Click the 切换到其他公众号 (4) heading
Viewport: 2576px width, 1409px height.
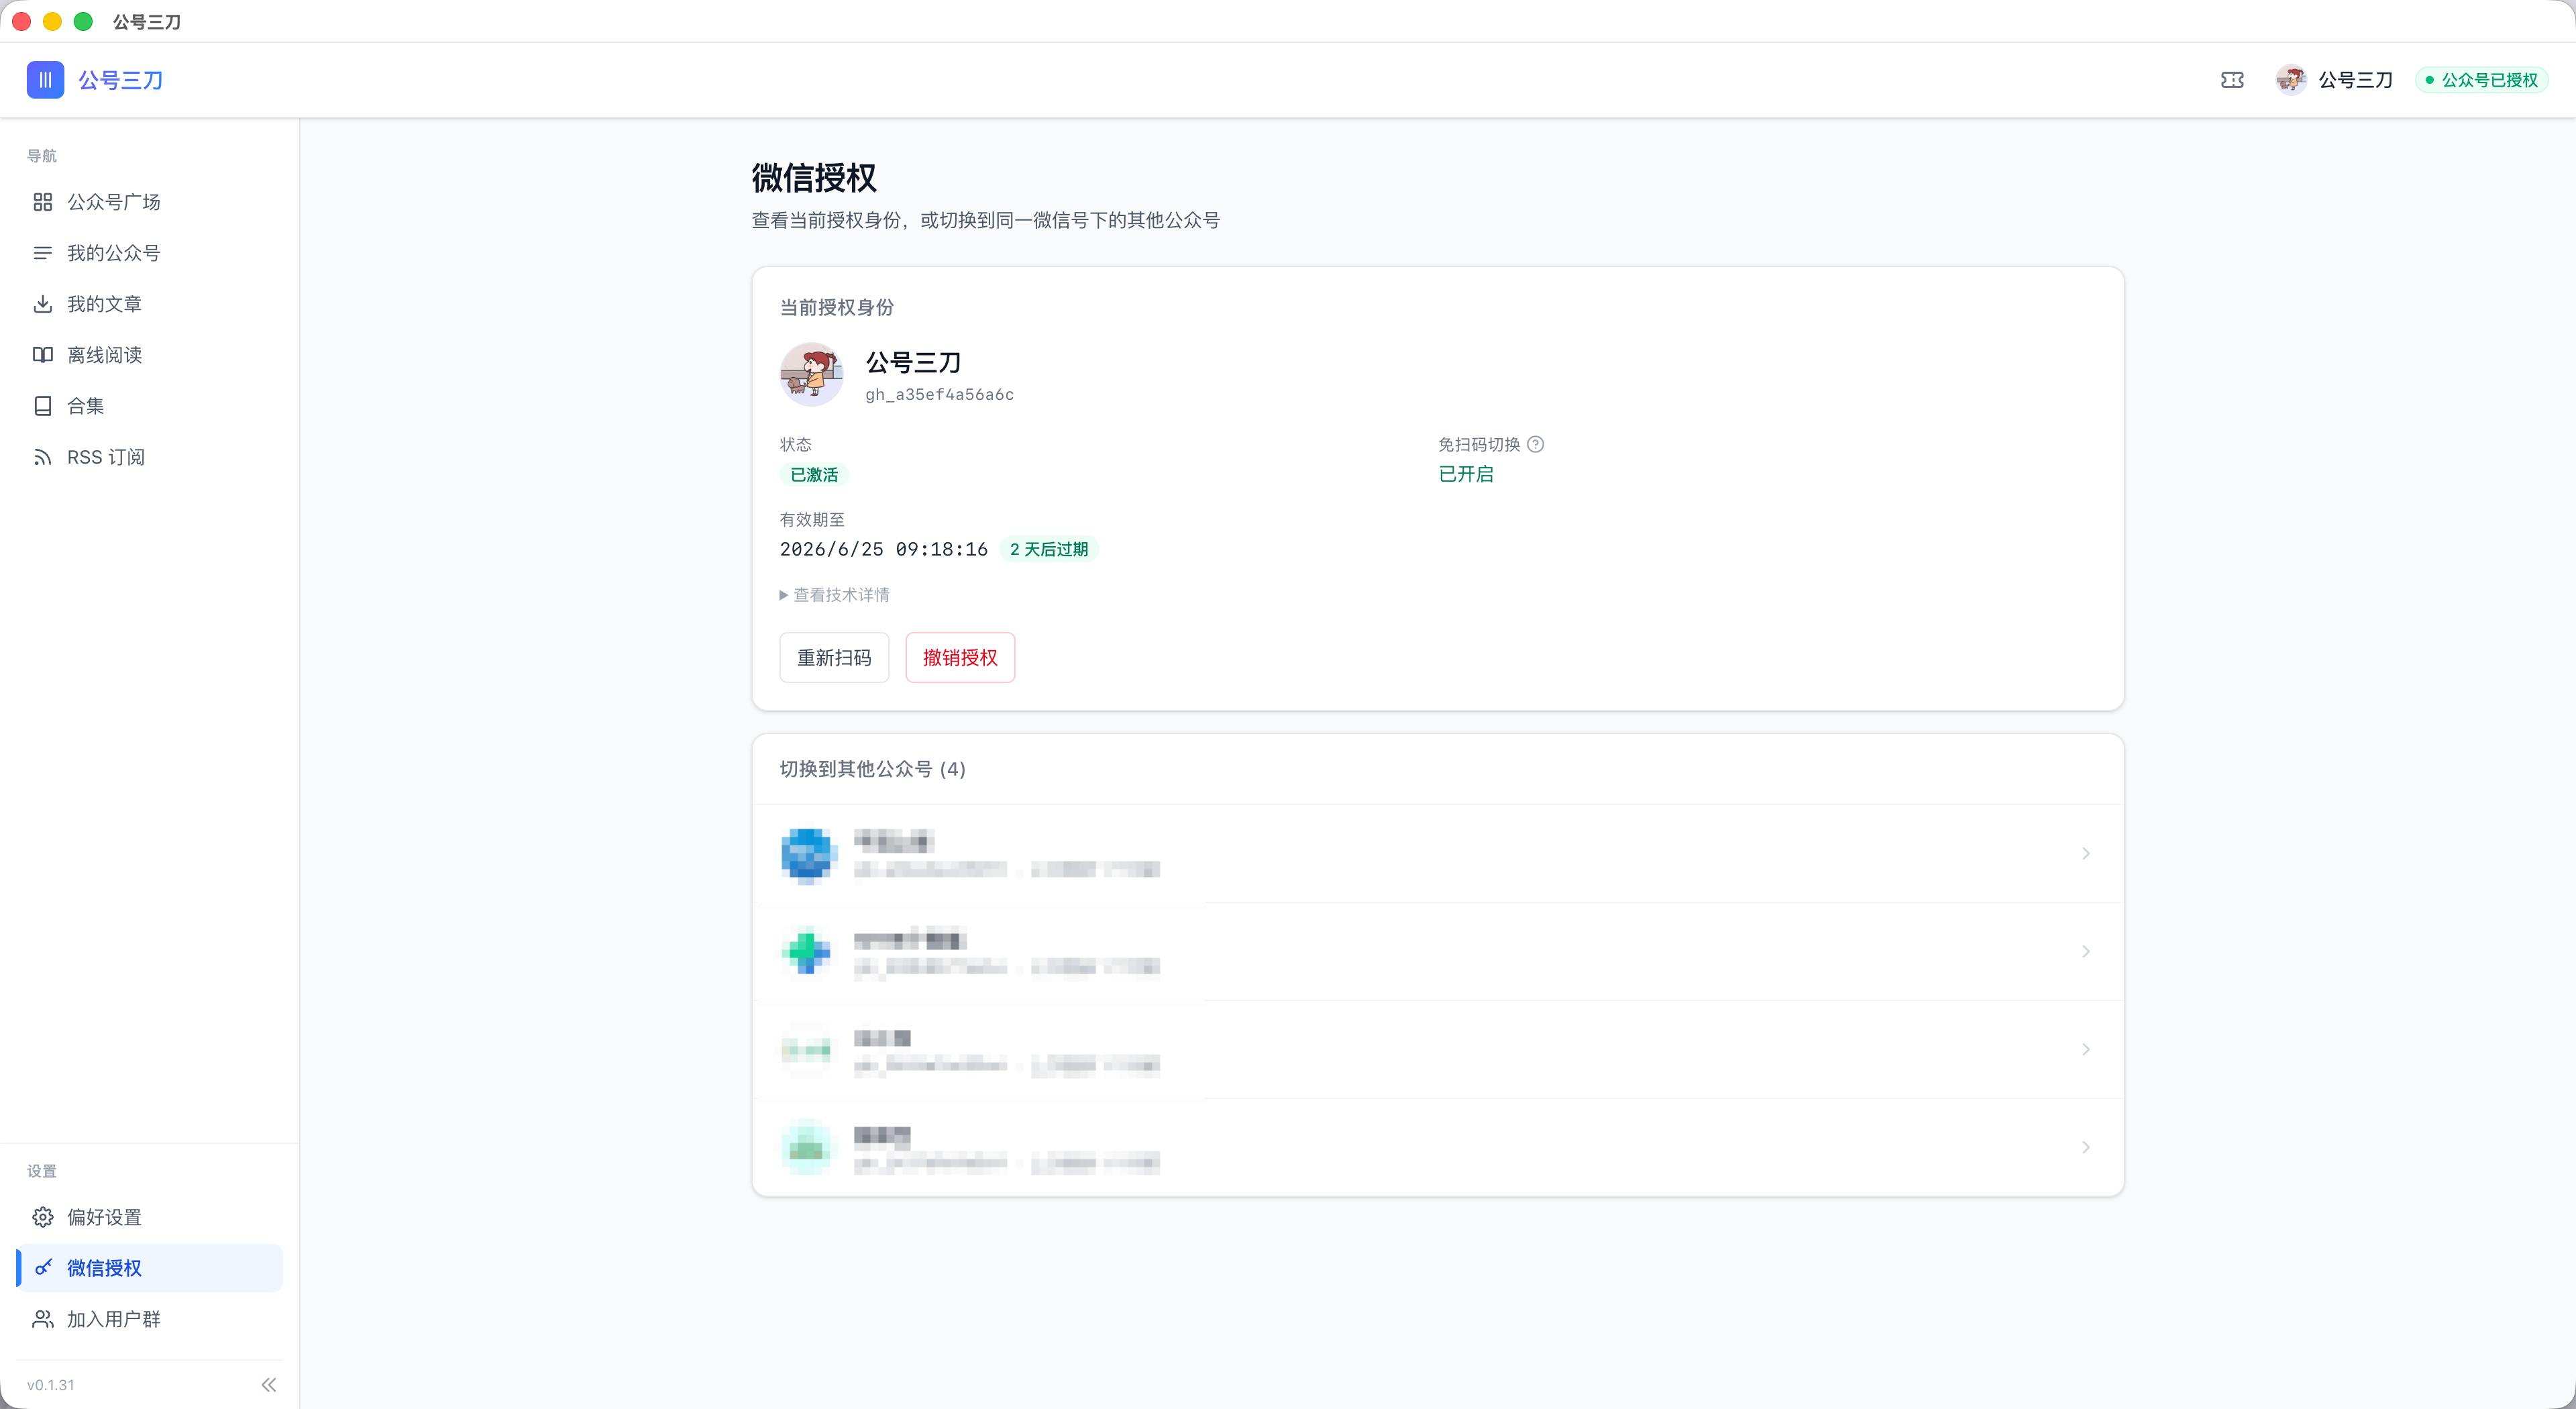click(872, 769)
